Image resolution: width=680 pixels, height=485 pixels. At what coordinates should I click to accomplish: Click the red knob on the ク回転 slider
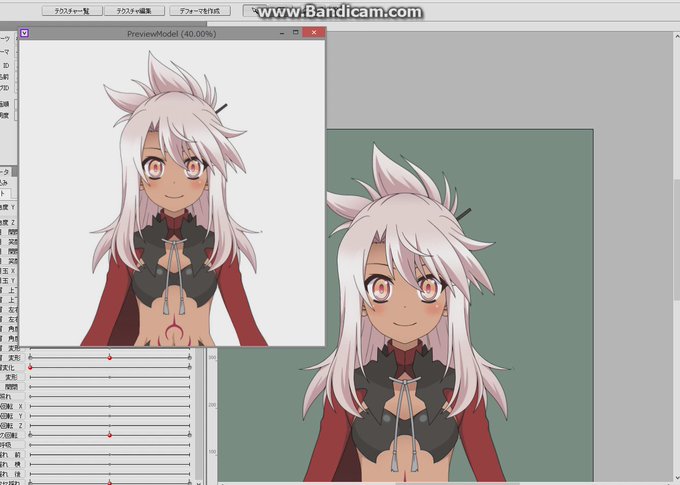click(110, 435)
